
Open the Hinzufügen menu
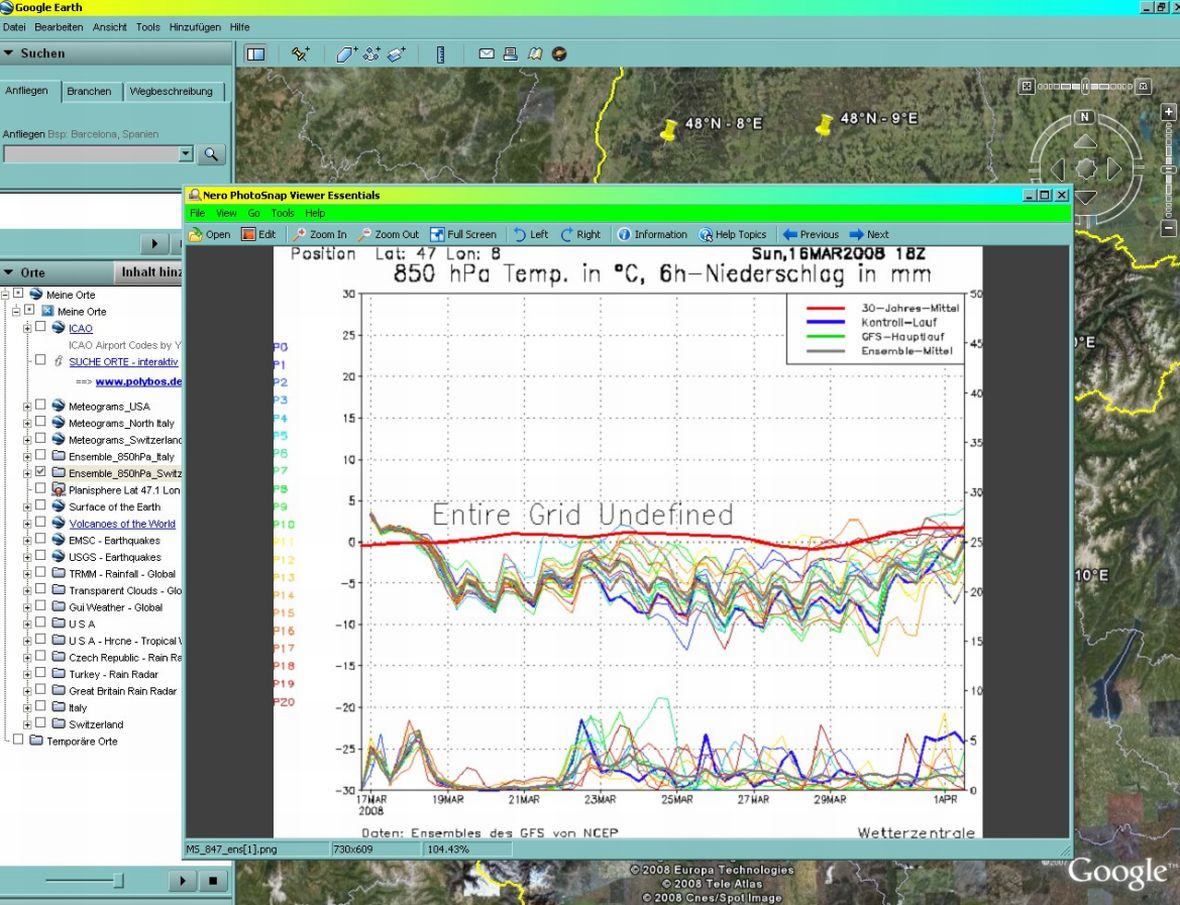click(195, 27)
